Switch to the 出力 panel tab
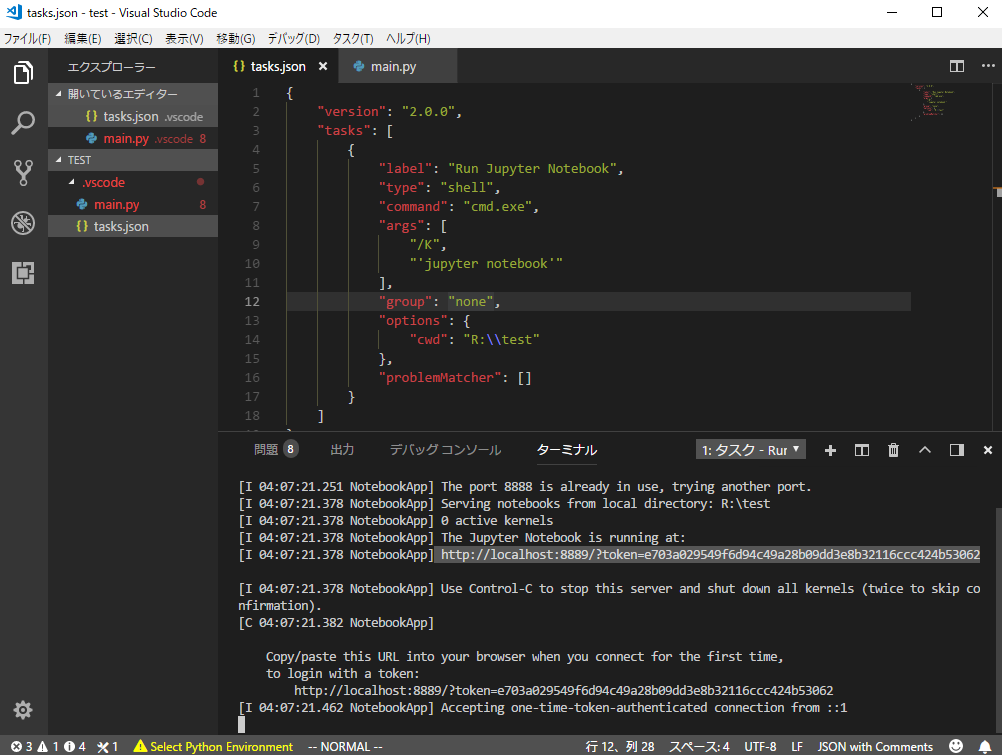Image resolution: width=1002 pixels, height=755 pixels. pos(342,449)
